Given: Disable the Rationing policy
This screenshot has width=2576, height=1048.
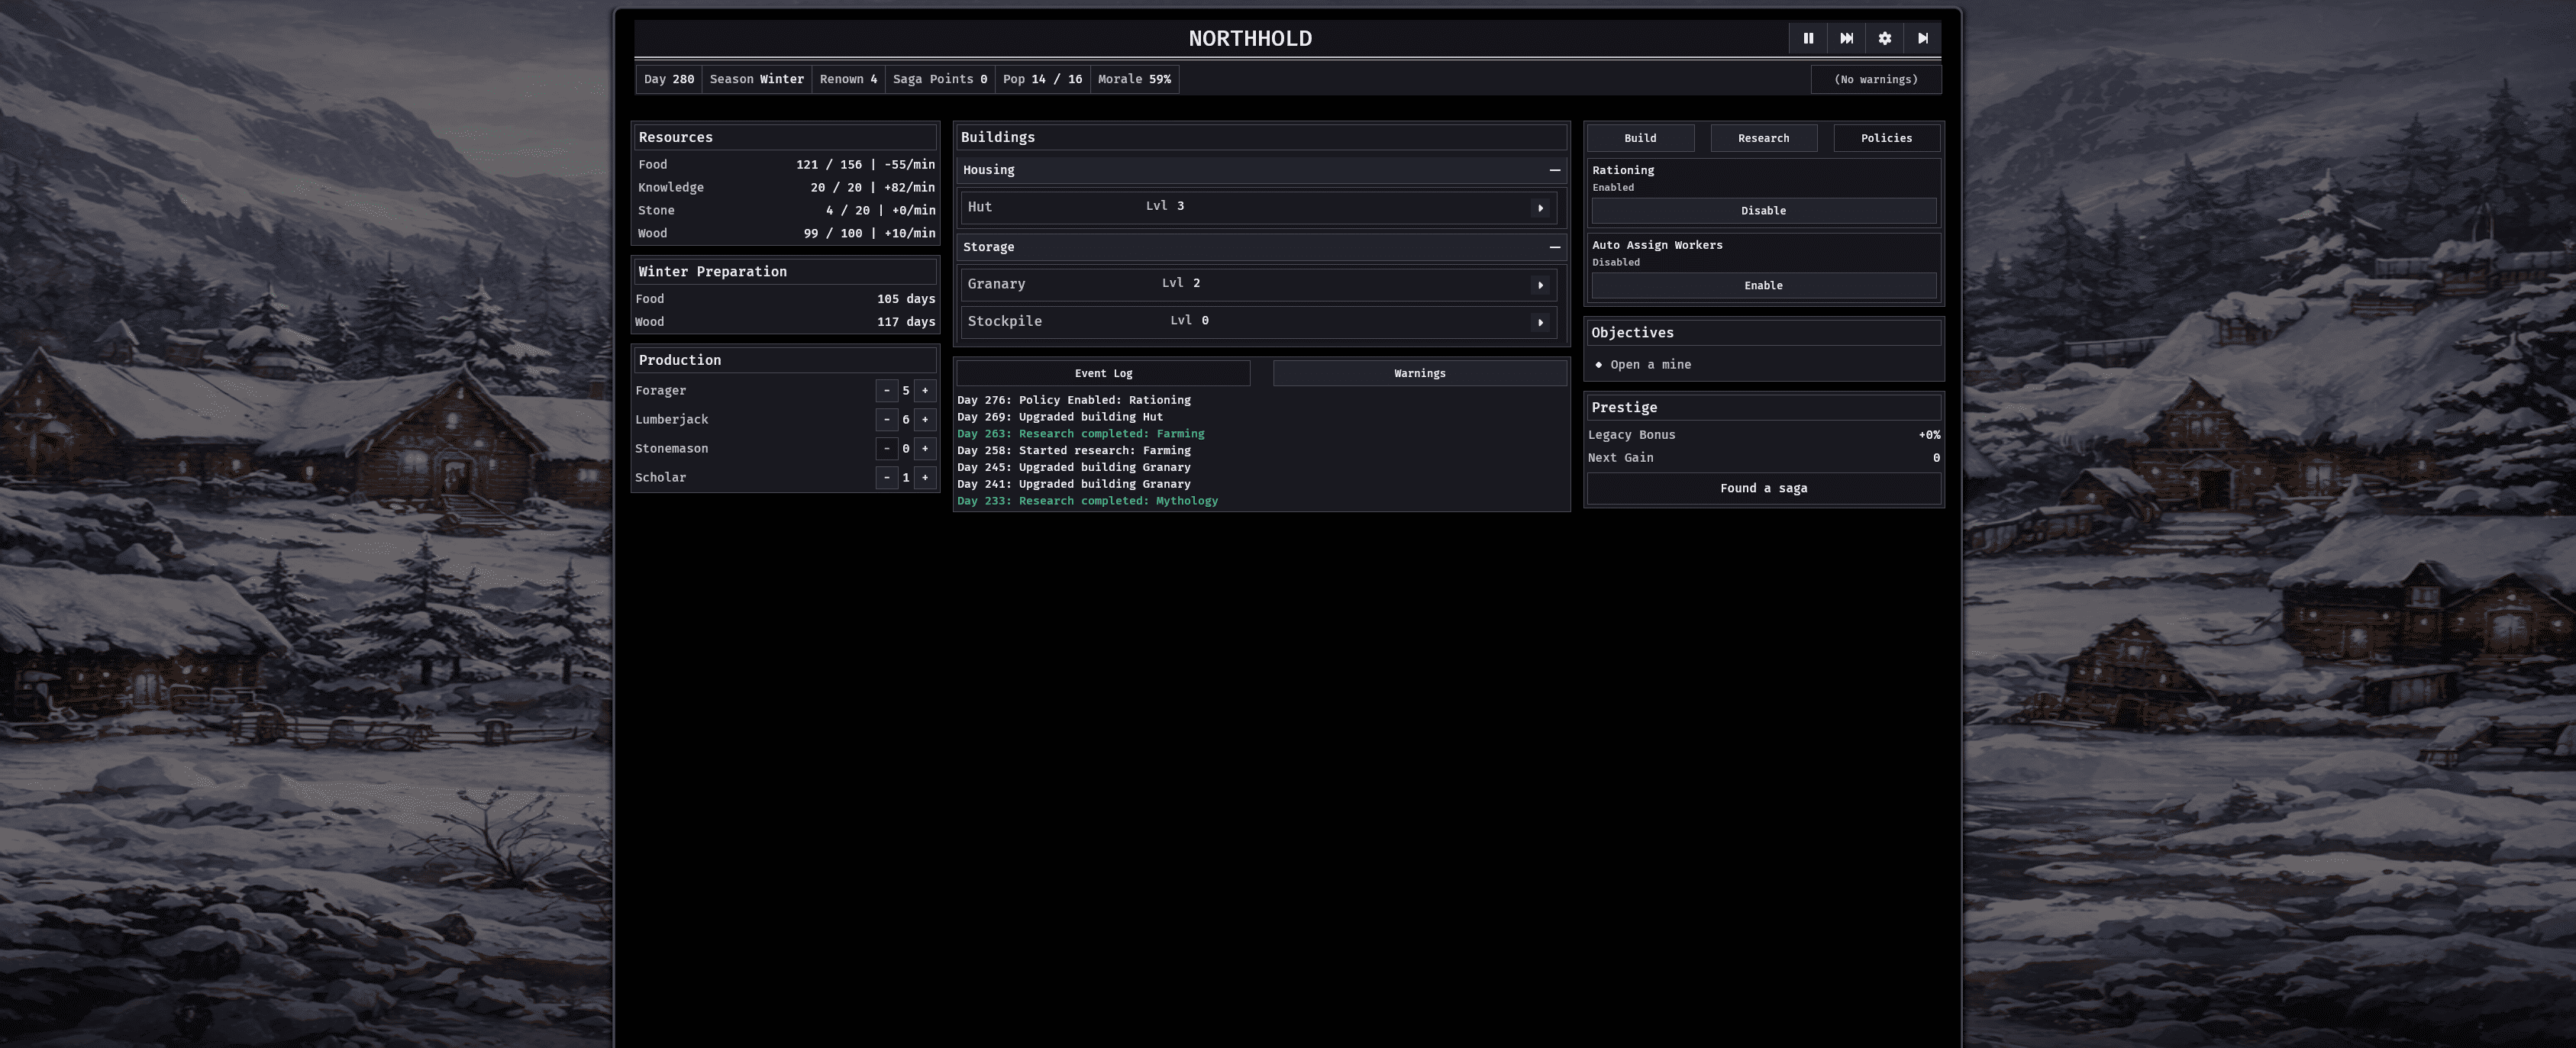Looking at the screenshot, I should pos(1763,211).
